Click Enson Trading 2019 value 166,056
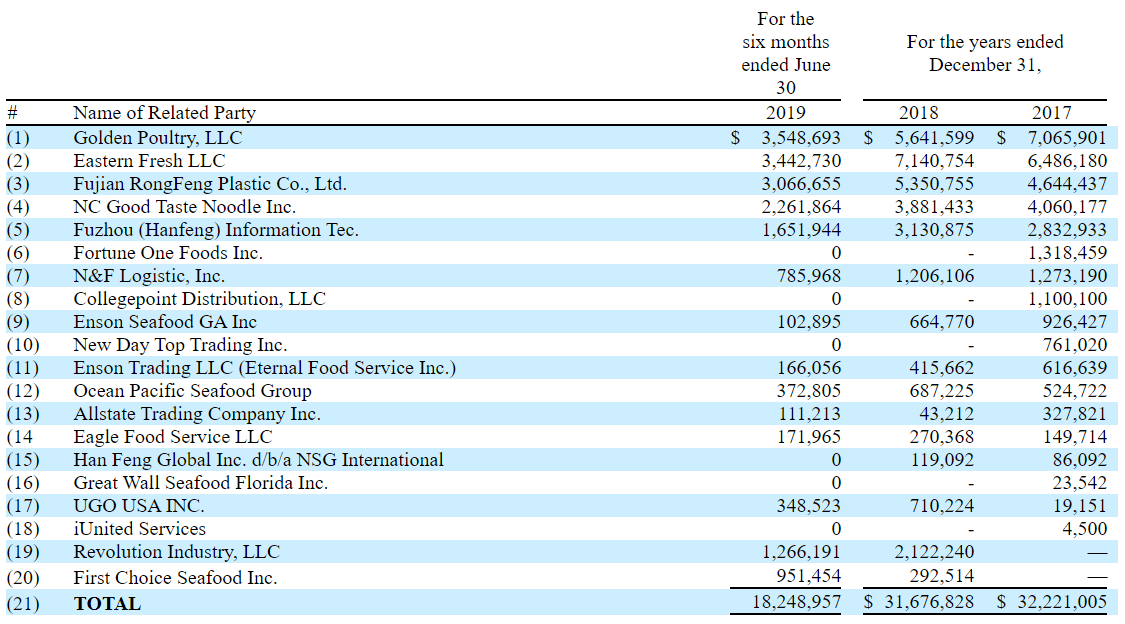The height and width of the screenshot is (624, 1125). pos(809,367)
